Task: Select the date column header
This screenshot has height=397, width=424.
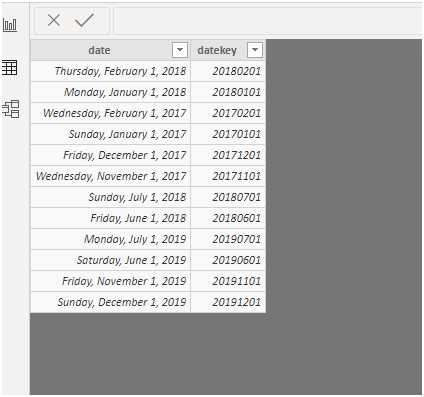Action: pyautogui.click(x=110, y=50)
